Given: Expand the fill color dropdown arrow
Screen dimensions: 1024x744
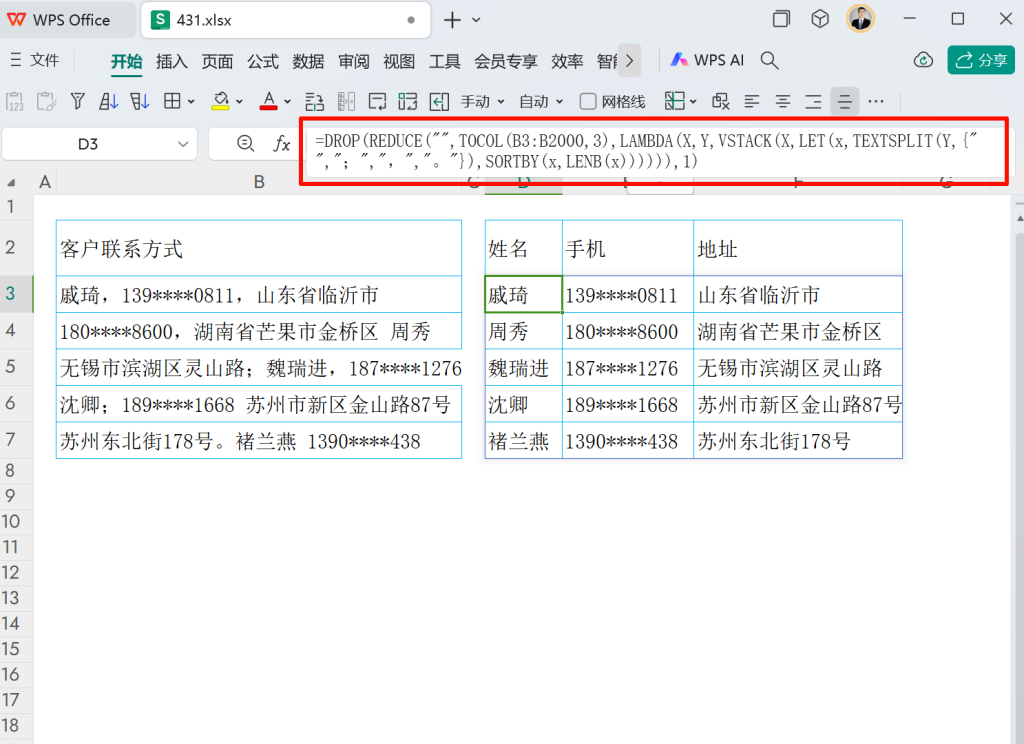Looking at the screenshot, I should tap(239, 102).
